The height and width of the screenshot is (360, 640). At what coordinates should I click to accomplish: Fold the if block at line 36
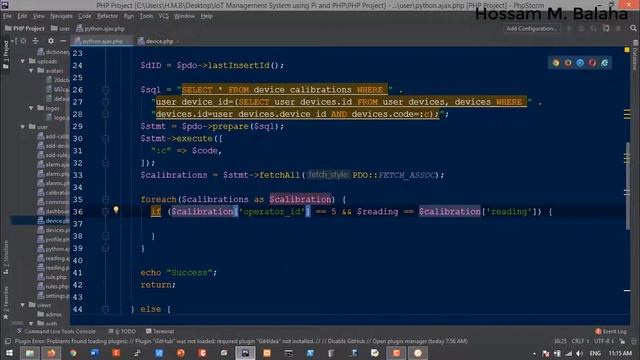tap(105, 211)
